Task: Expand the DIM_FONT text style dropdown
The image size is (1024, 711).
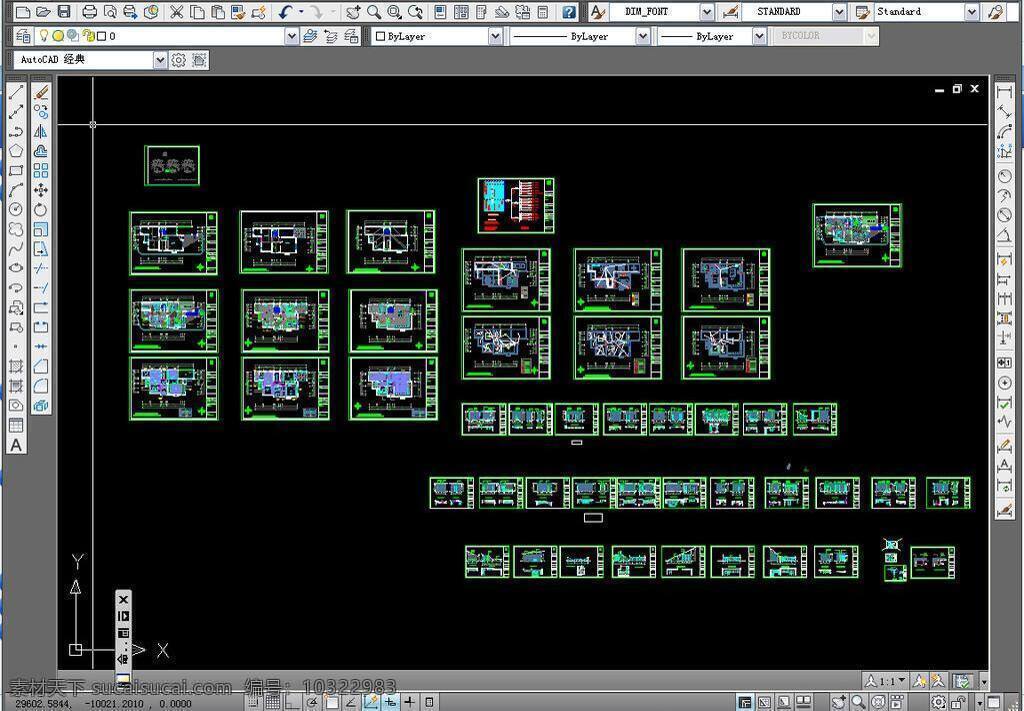Action: (707, 12)
